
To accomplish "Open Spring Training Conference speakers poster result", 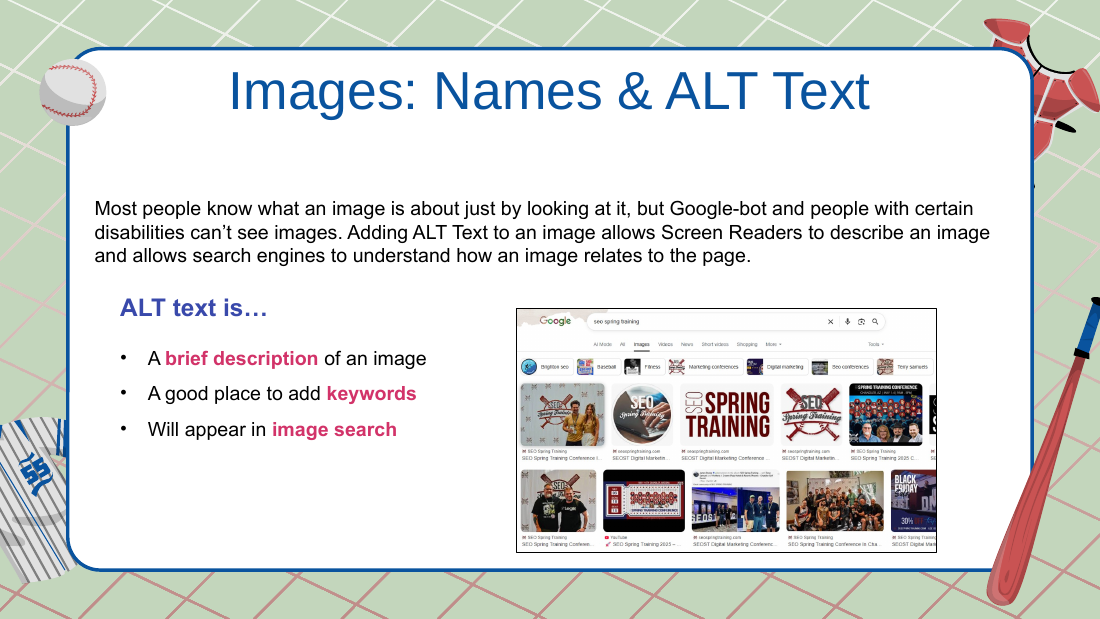I will (x=885, y=414).
